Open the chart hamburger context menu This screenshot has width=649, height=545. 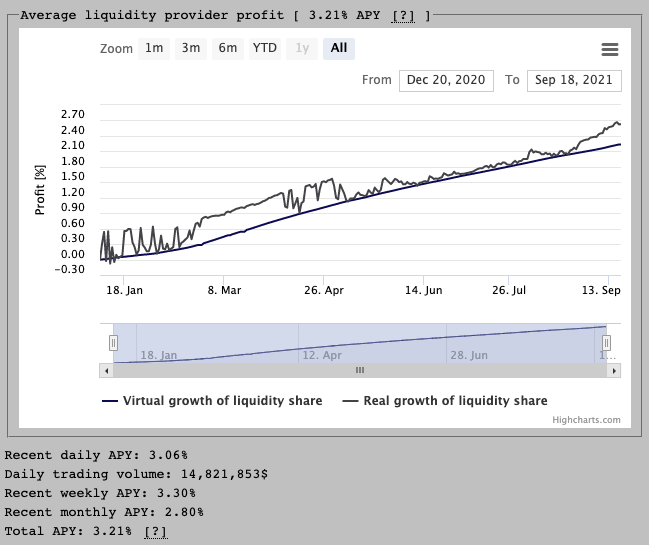pyautogui.click(x=609, y=49)
